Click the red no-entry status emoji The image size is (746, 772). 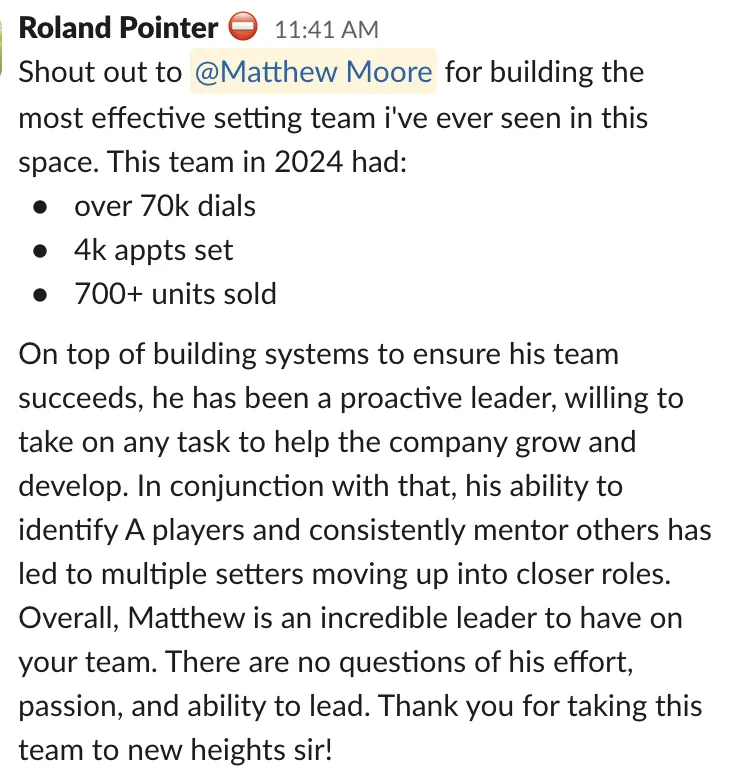click(243, 26)
